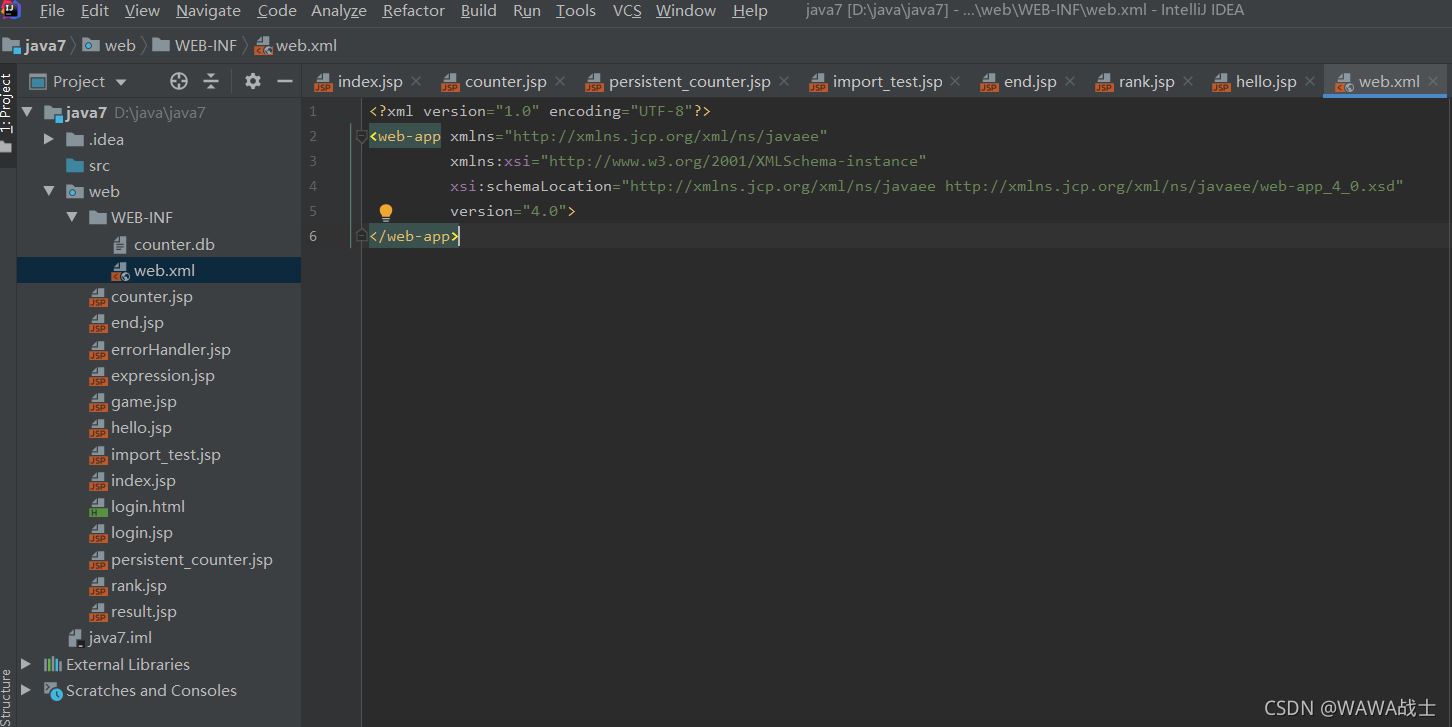
Task: Open the Refactor menu
Action: (x=412, y=11)
